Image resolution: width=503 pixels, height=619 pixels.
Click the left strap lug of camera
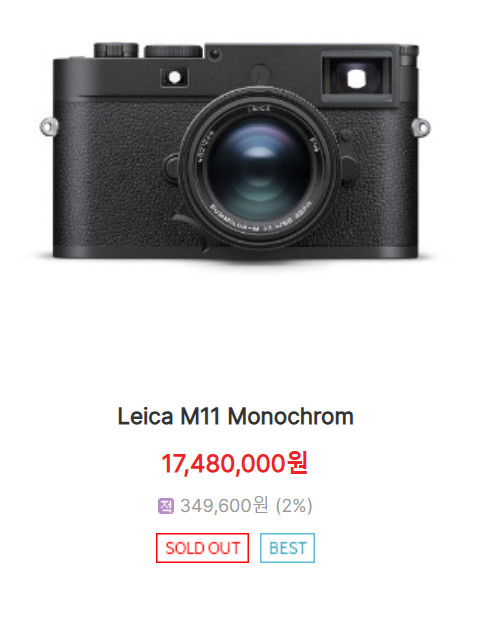click(49, 127)
